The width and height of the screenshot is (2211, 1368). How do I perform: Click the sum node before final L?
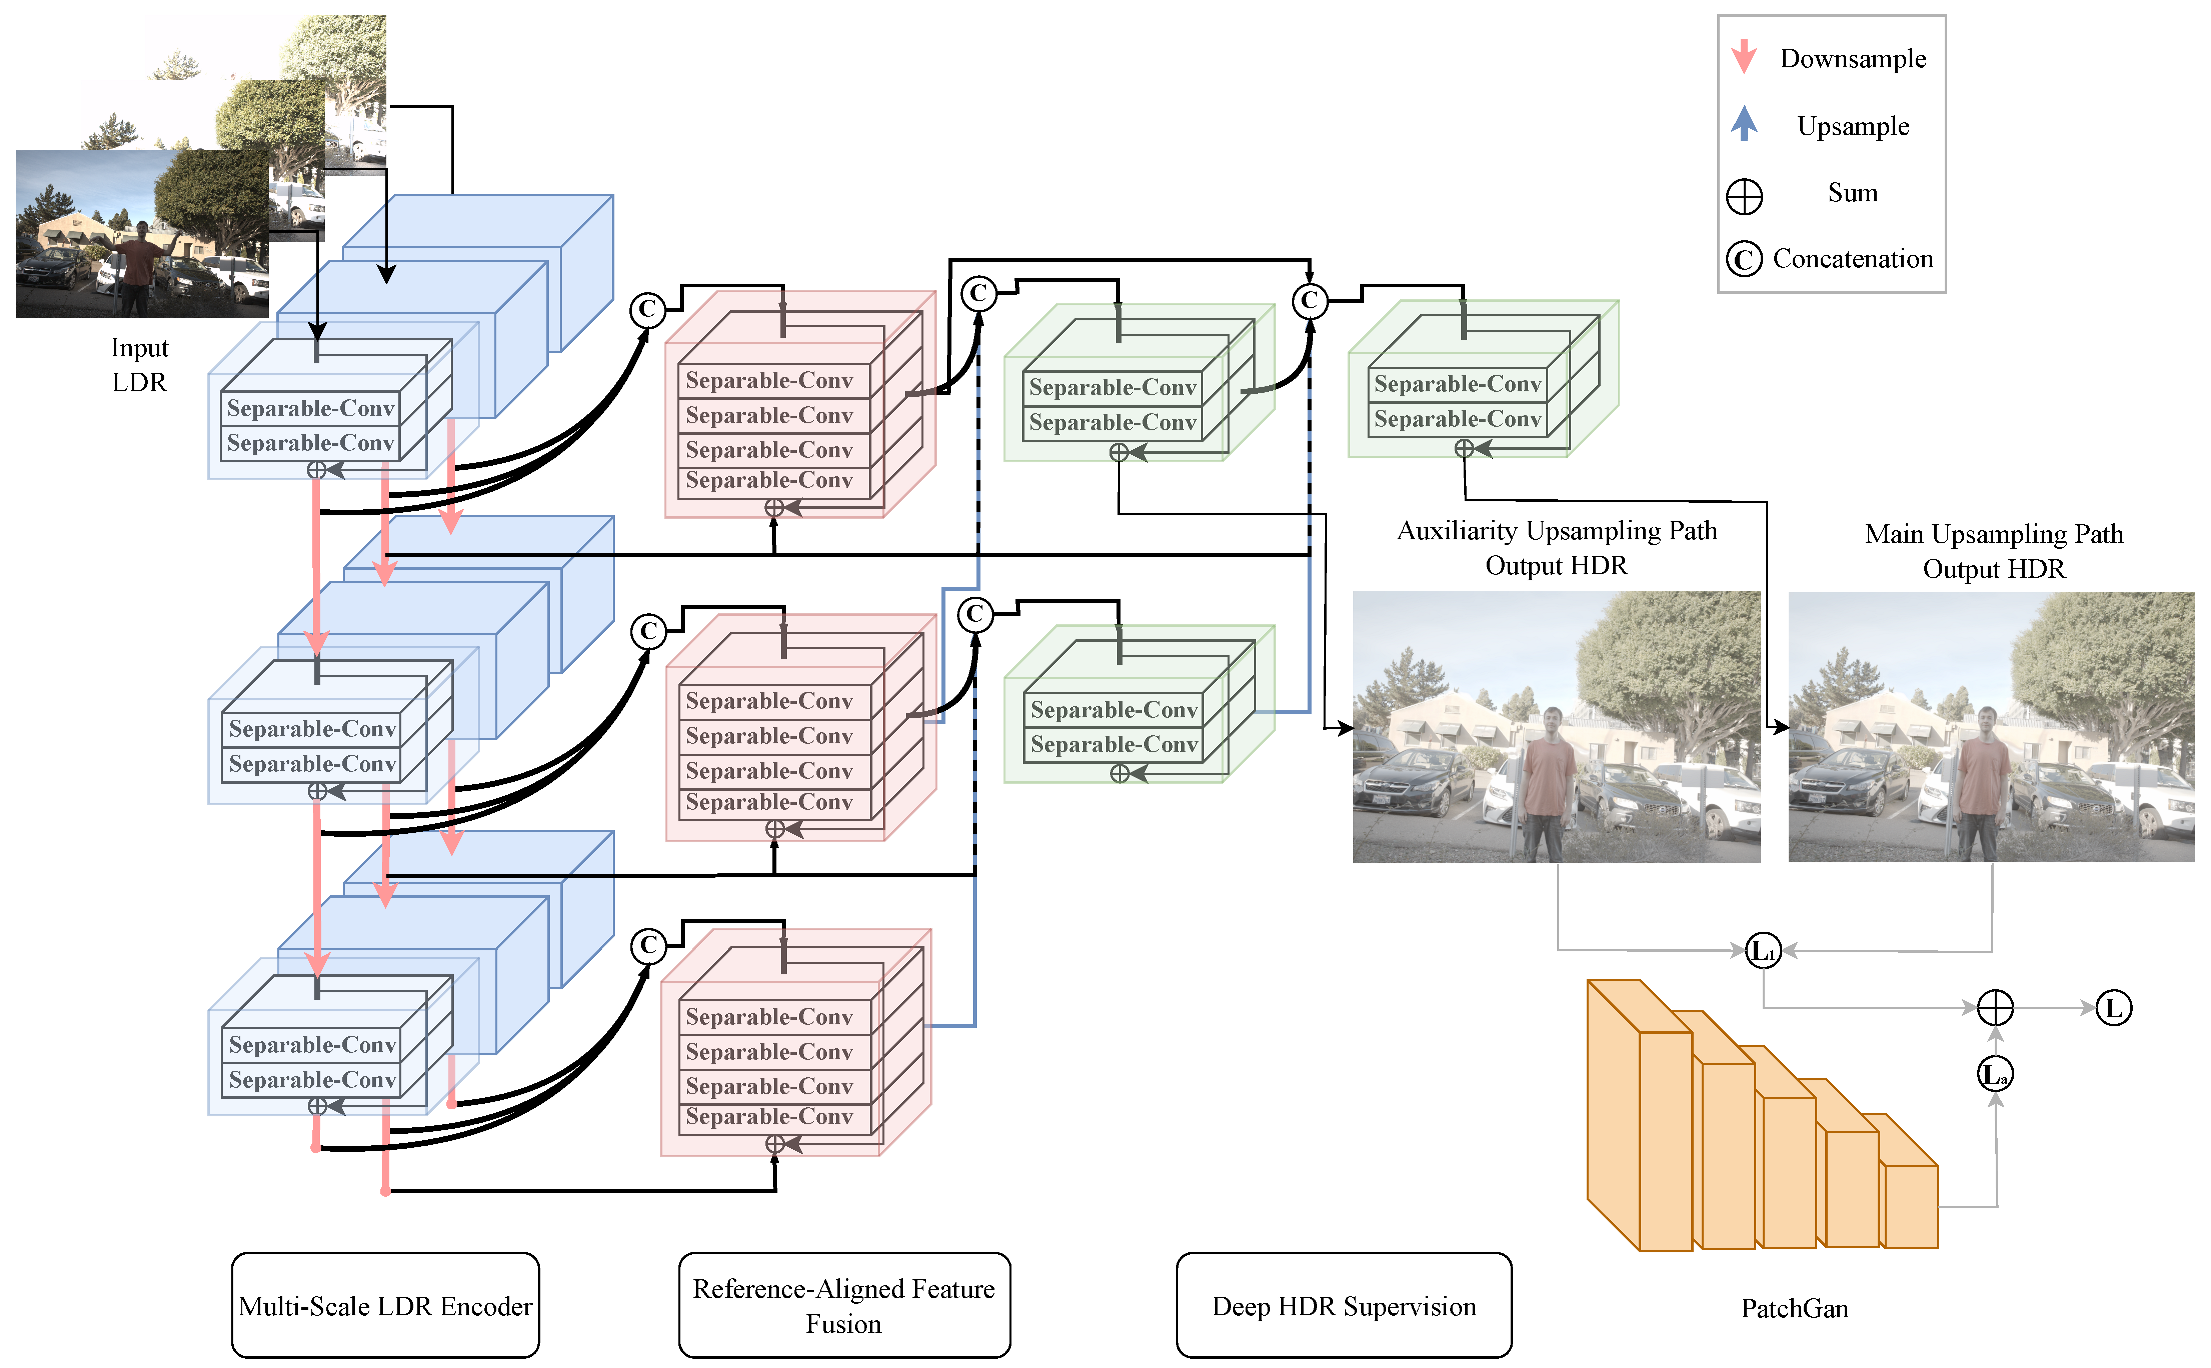click(1995, 1008)
